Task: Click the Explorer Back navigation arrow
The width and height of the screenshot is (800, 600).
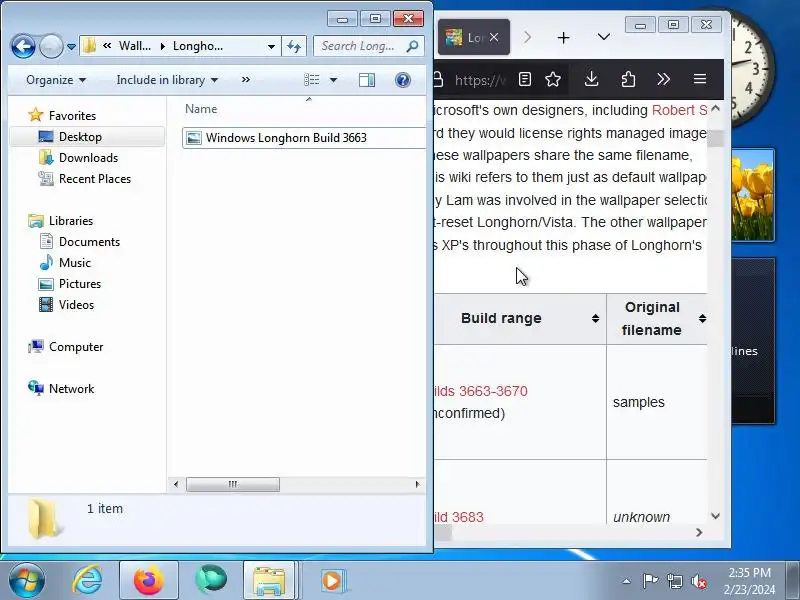Action: pos(23,46)
